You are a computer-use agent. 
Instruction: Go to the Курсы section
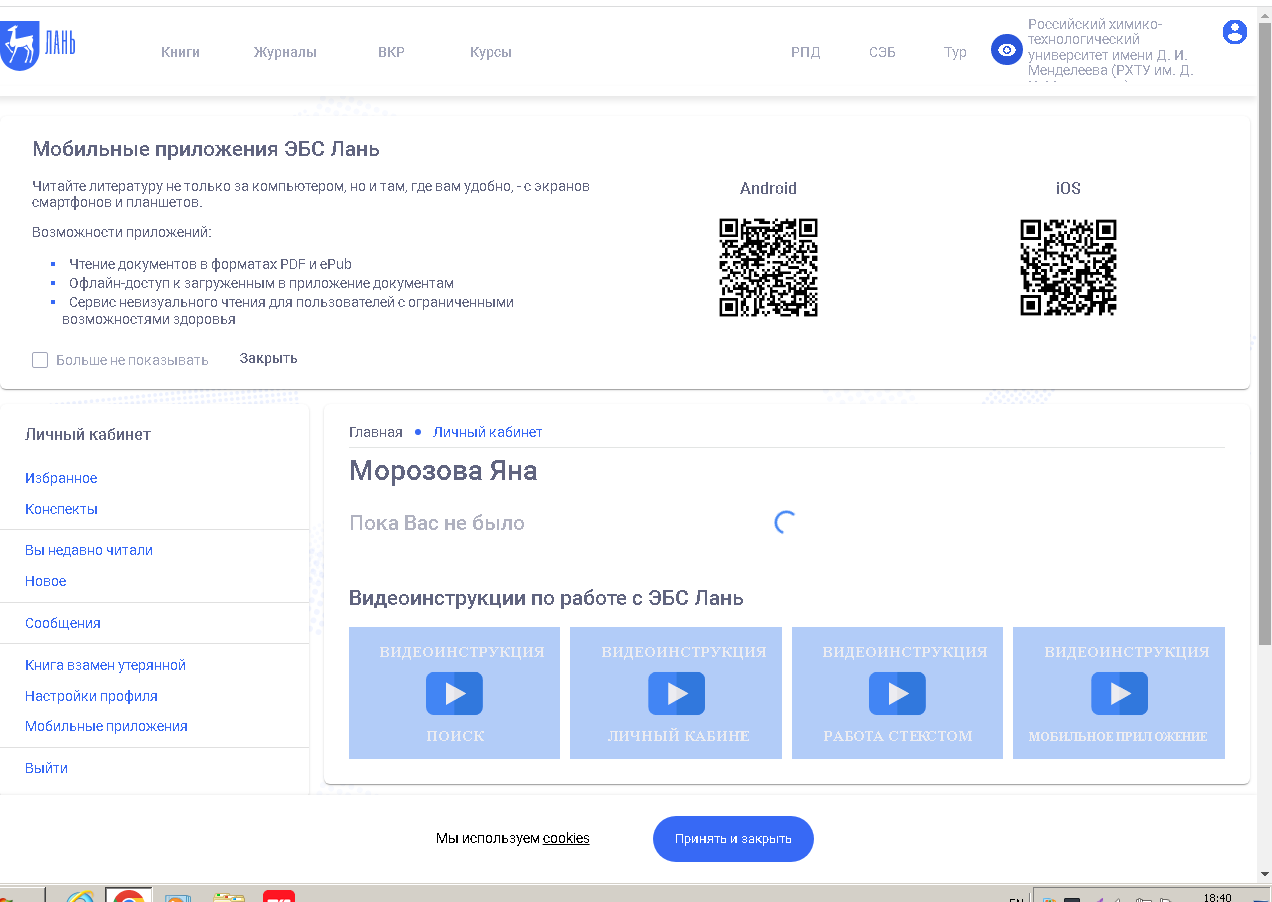tap(490, 52)
